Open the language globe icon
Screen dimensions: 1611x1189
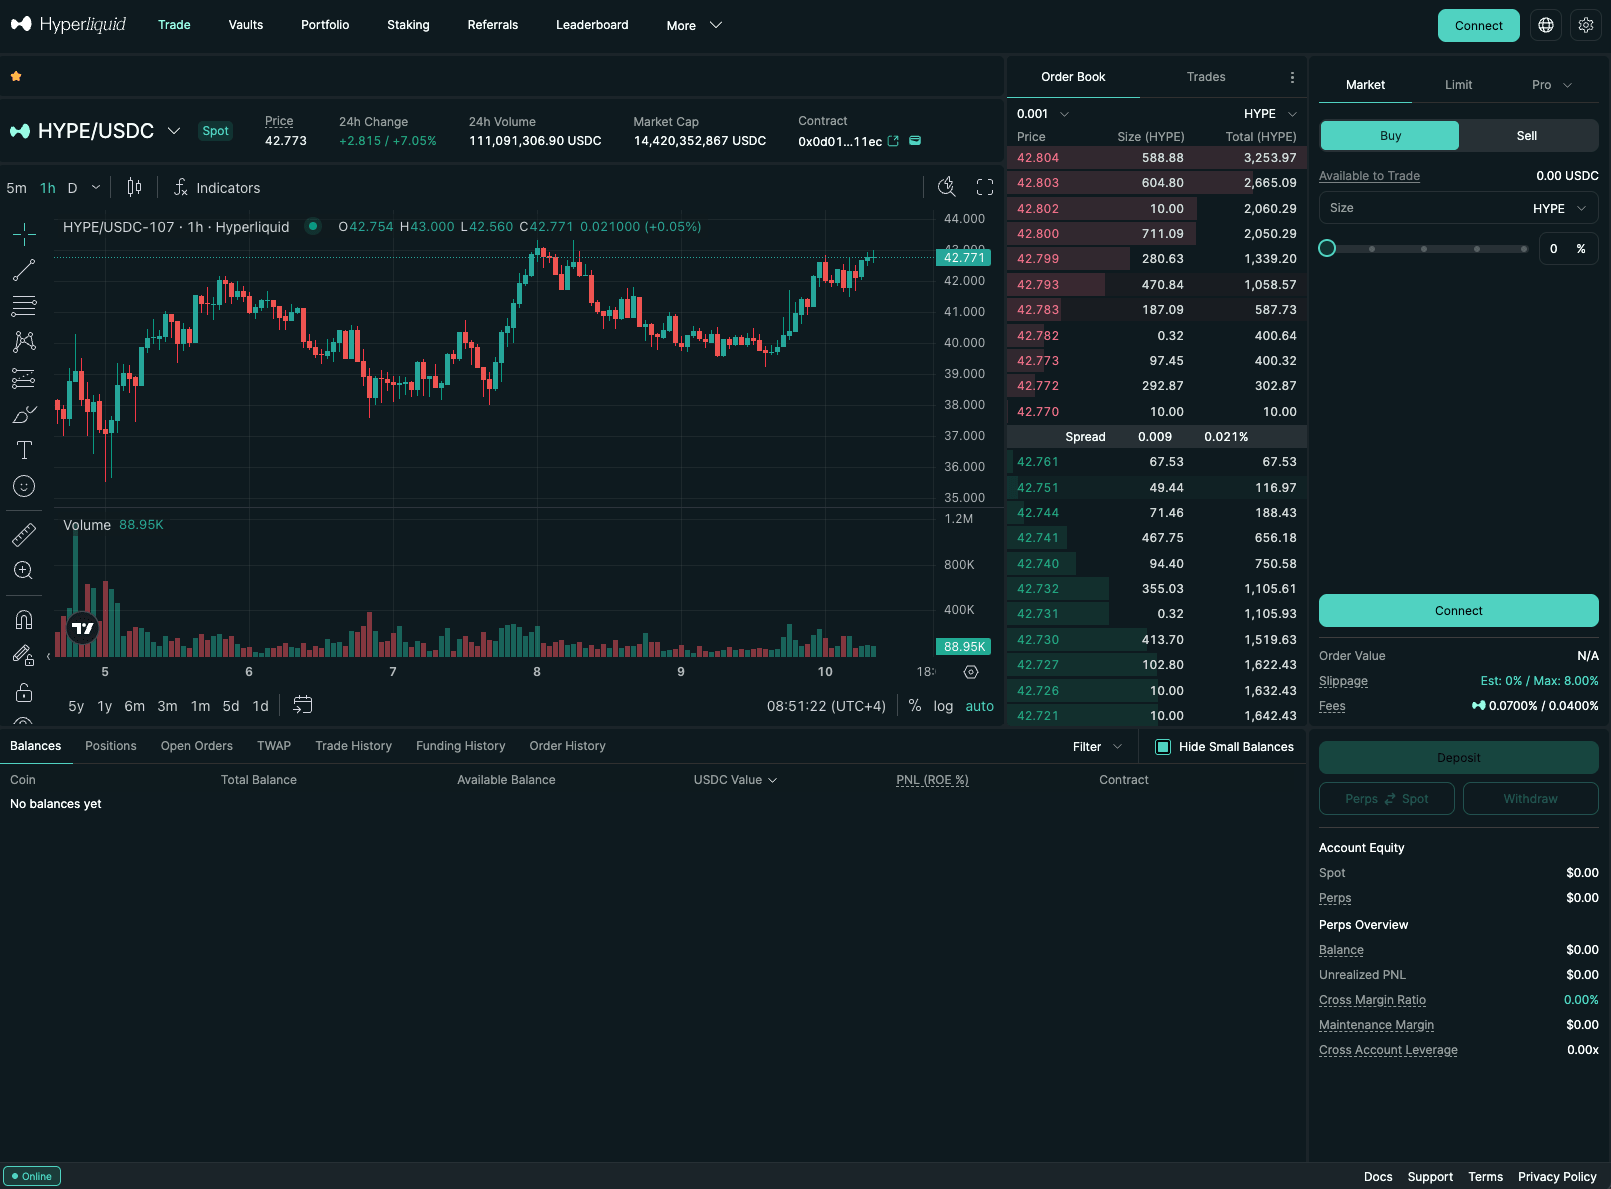[x=1546, y=26]
